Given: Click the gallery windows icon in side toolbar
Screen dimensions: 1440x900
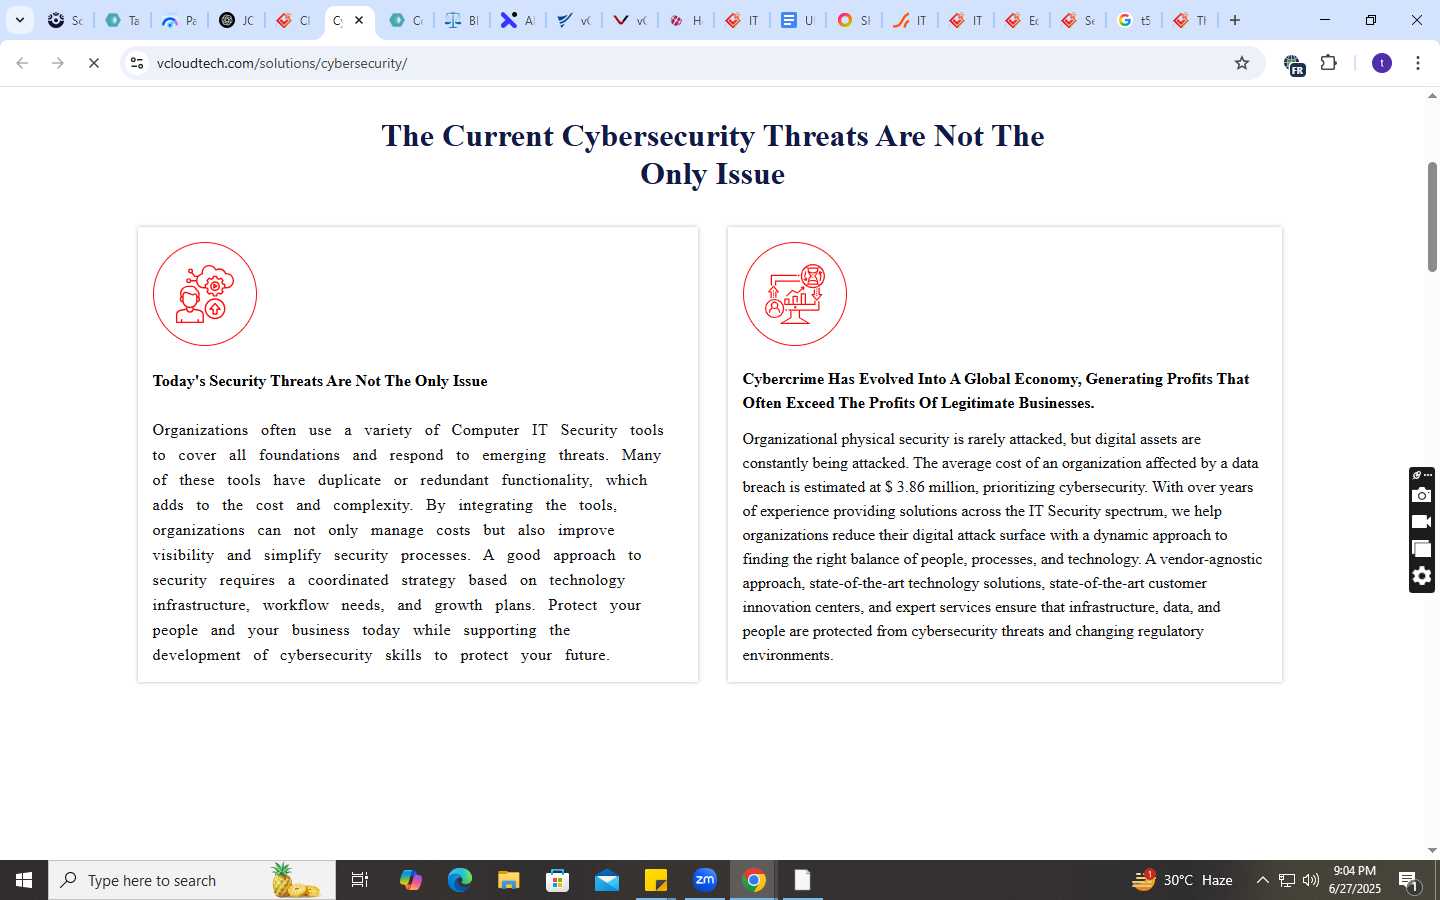Looking at the screenshot, I should (x=1421, y=549).
